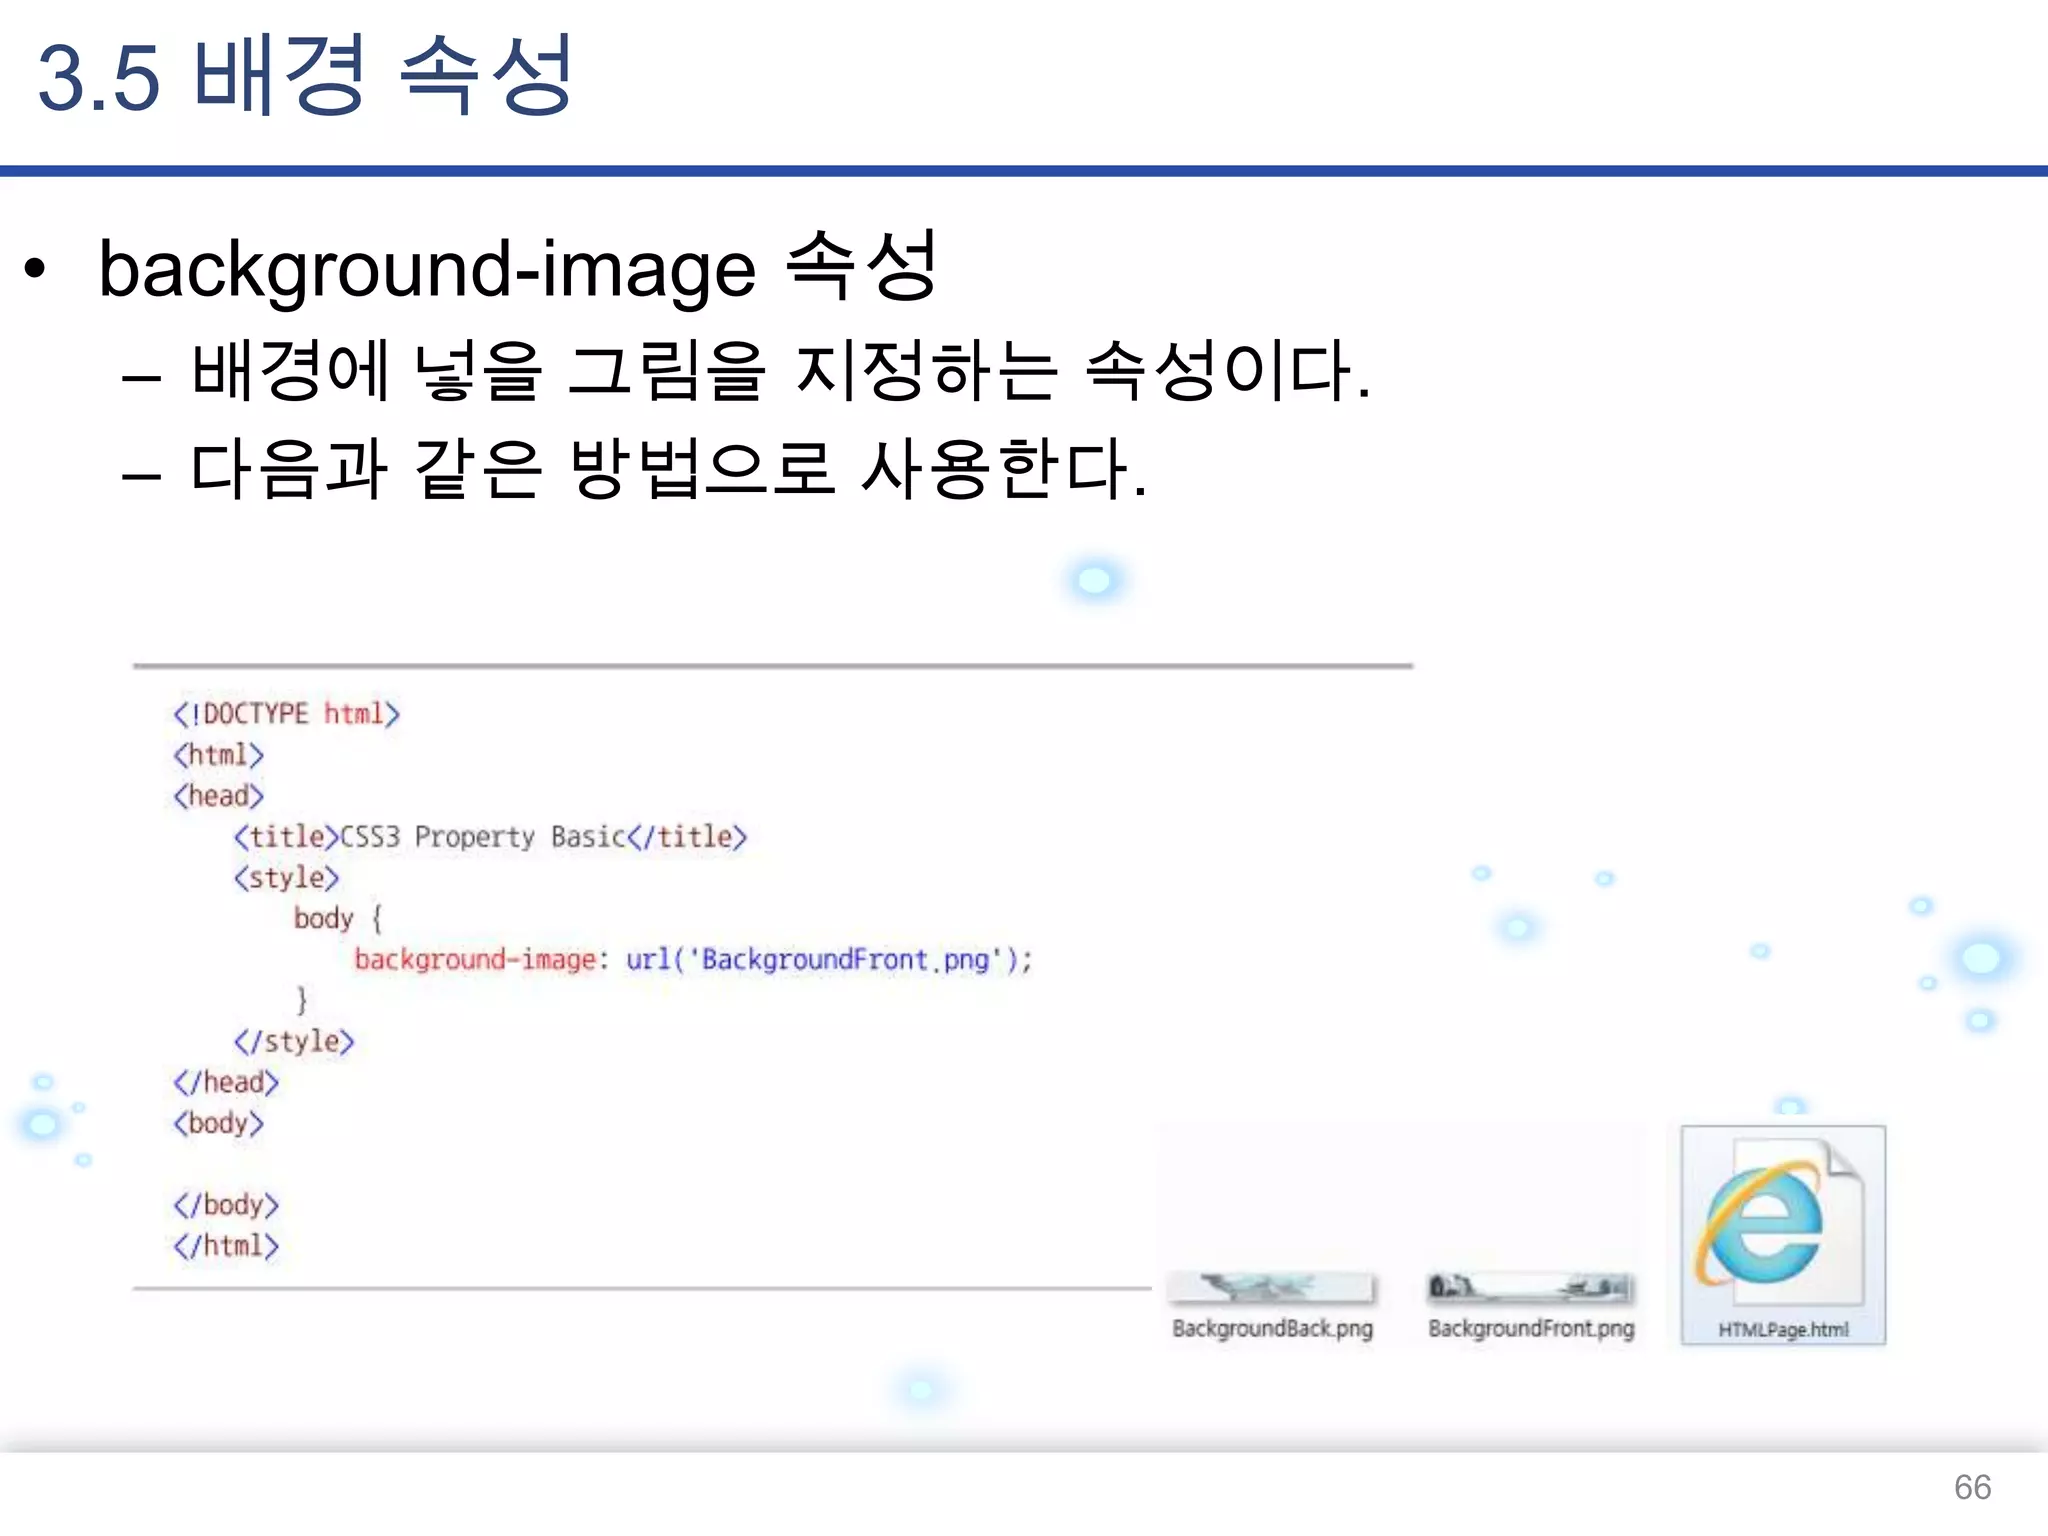Click the opening '<body>' tag line
This screenshot has height=1536, width=2048.
tap(218, 1124)
